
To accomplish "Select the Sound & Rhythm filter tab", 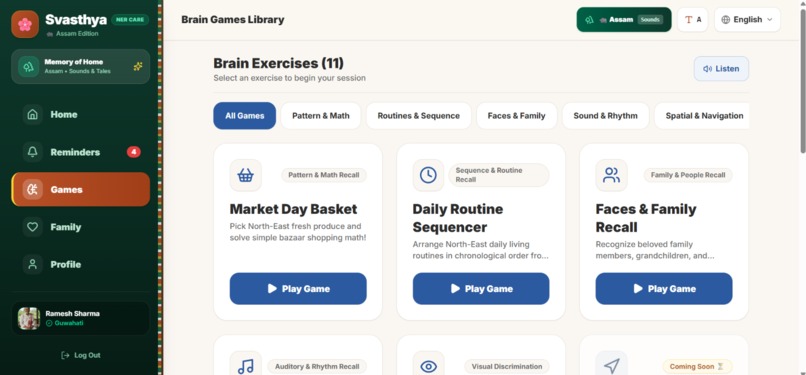I will 606,116.
